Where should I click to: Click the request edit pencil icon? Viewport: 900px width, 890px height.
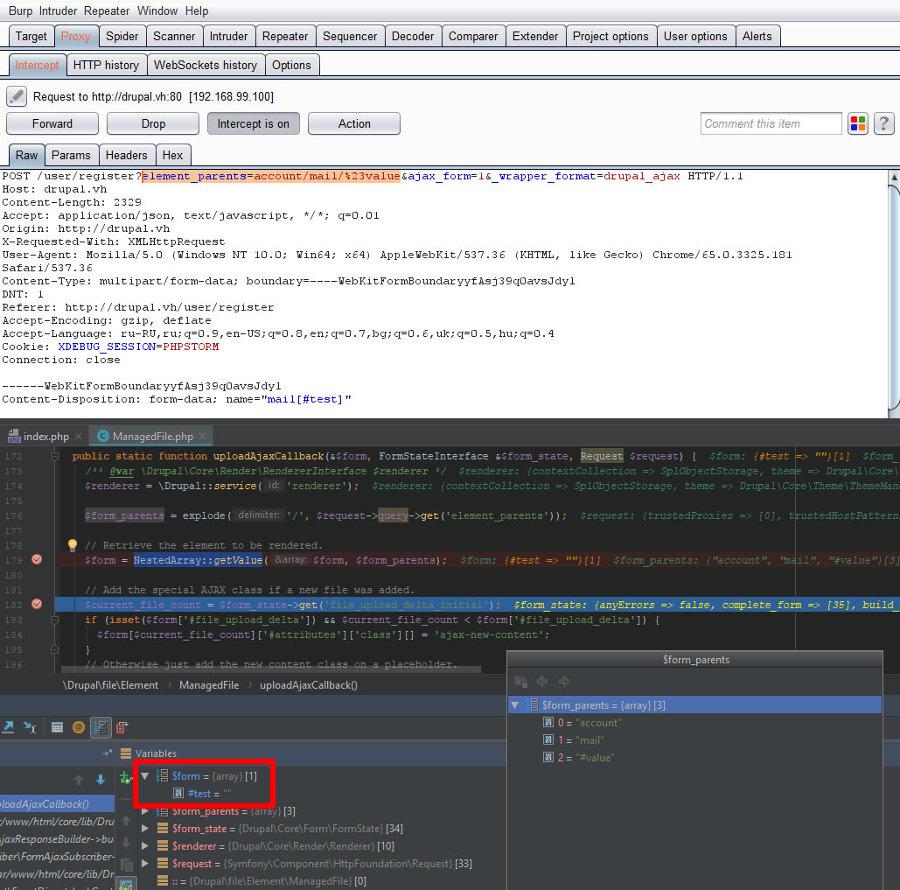tap(16, 97)
